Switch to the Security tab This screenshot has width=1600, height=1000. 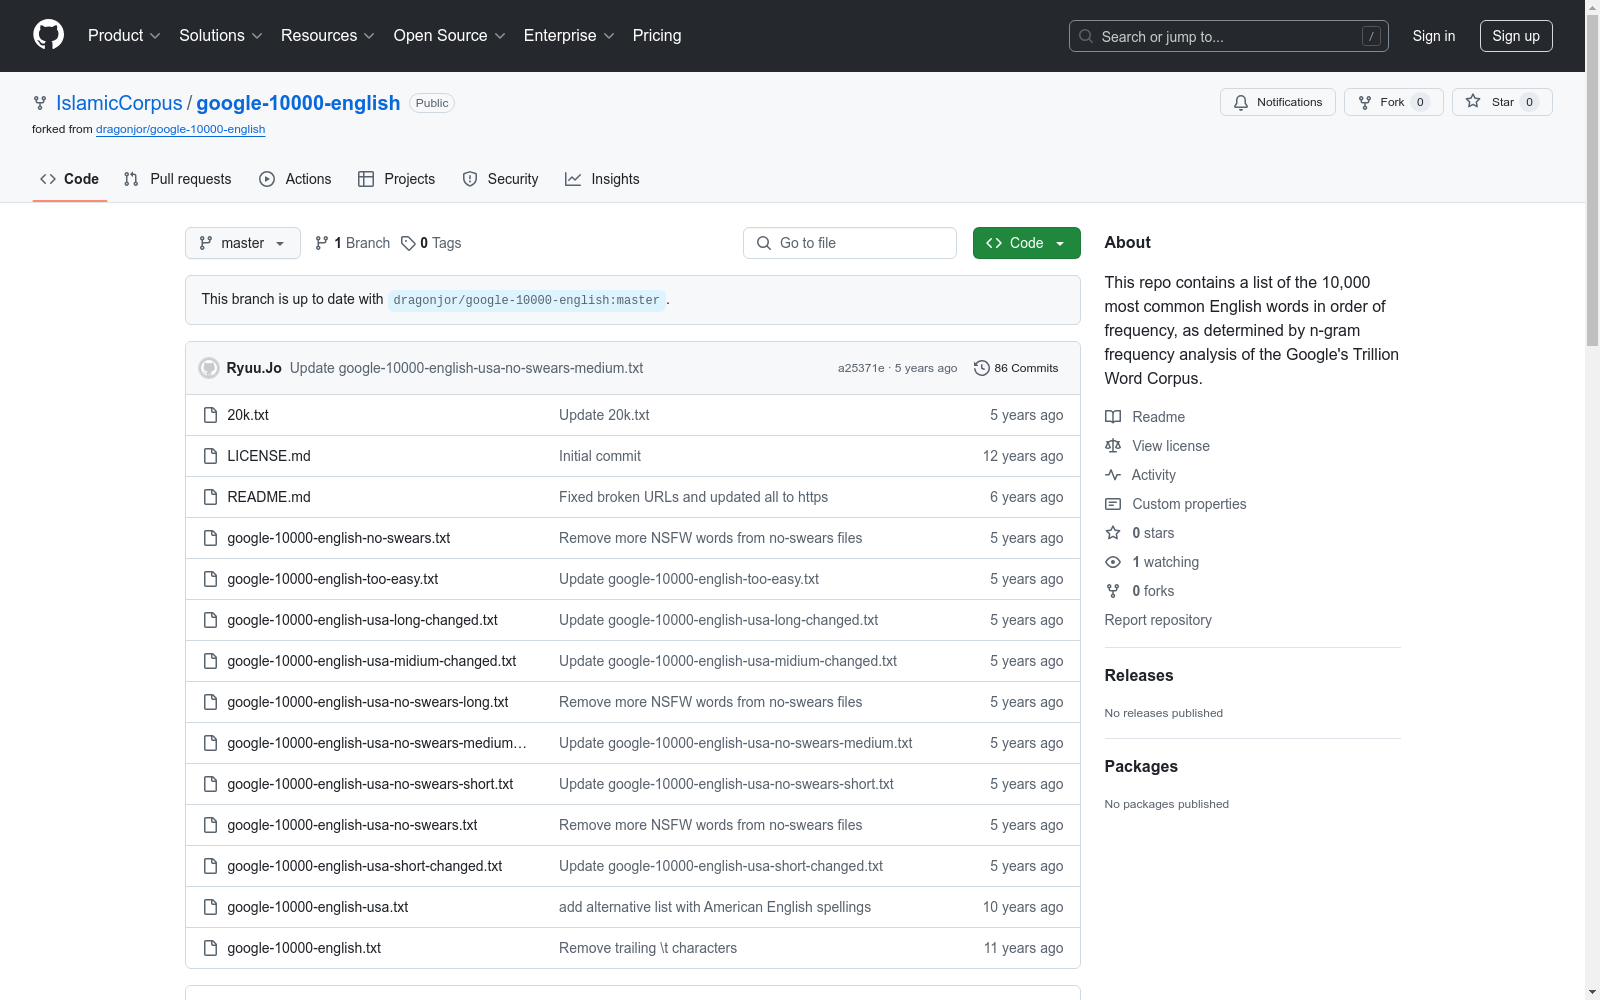[501, 179]
